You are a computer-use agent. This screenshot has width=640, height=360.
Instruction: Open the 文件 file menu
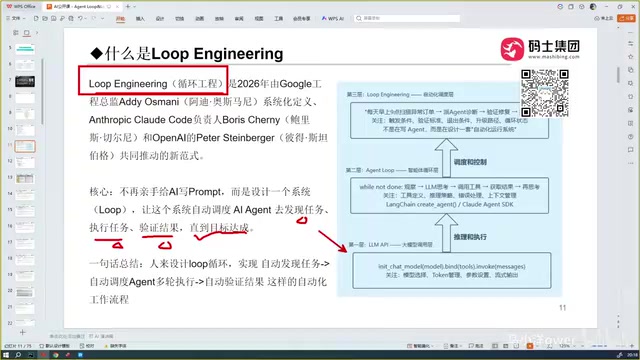(16, 18)
